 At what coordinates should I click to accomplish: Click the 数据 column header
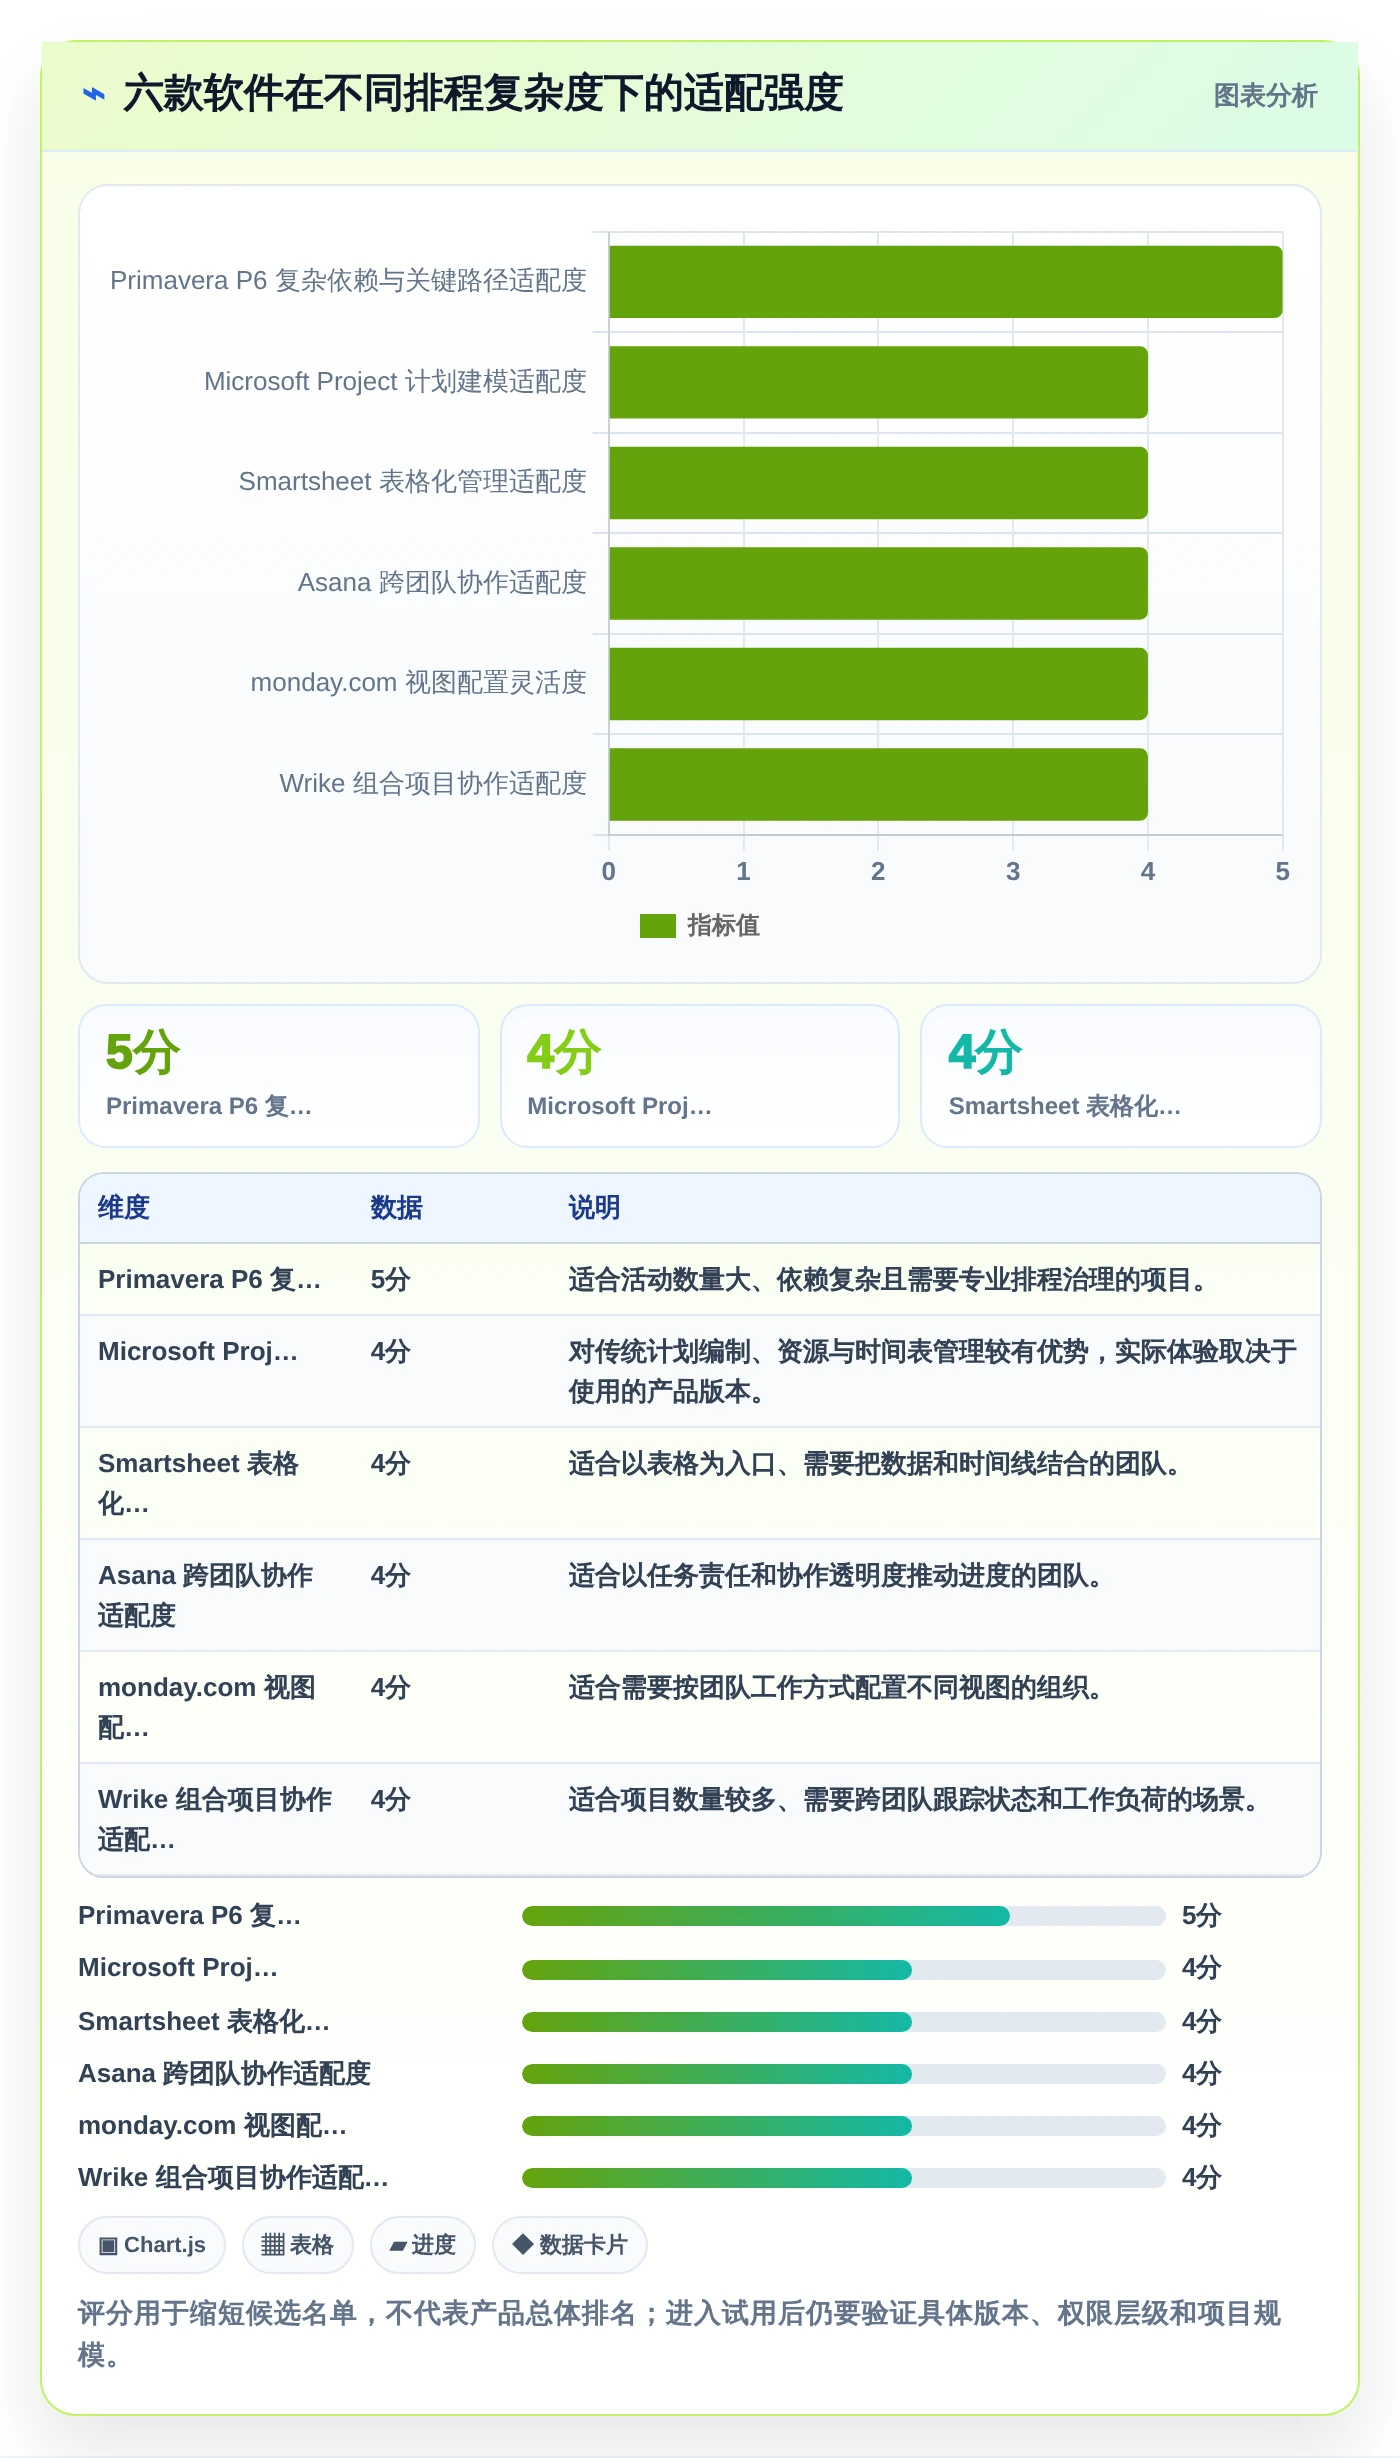coord(396,1208)
